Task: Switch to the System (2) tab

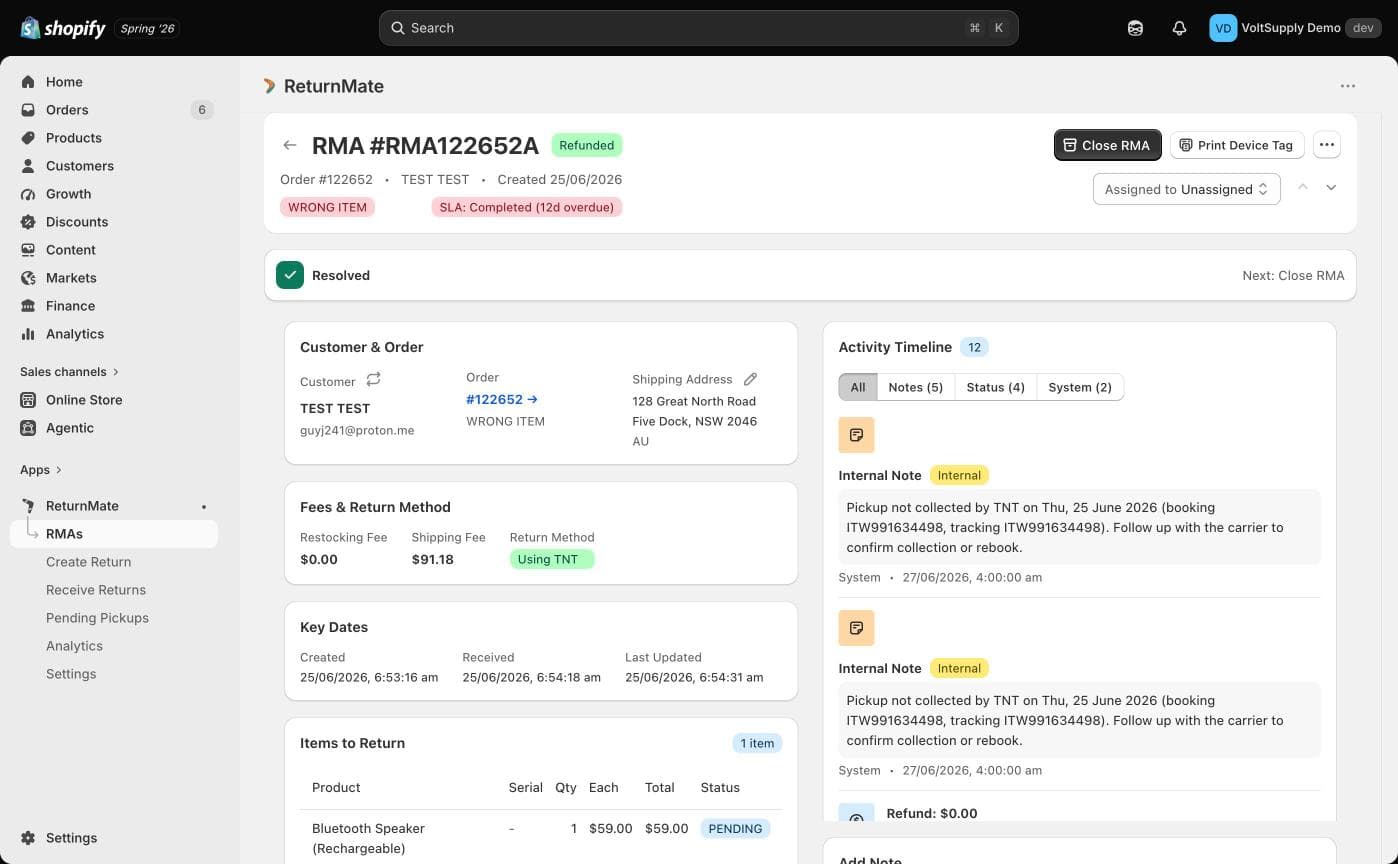Action: [1080, 387]
